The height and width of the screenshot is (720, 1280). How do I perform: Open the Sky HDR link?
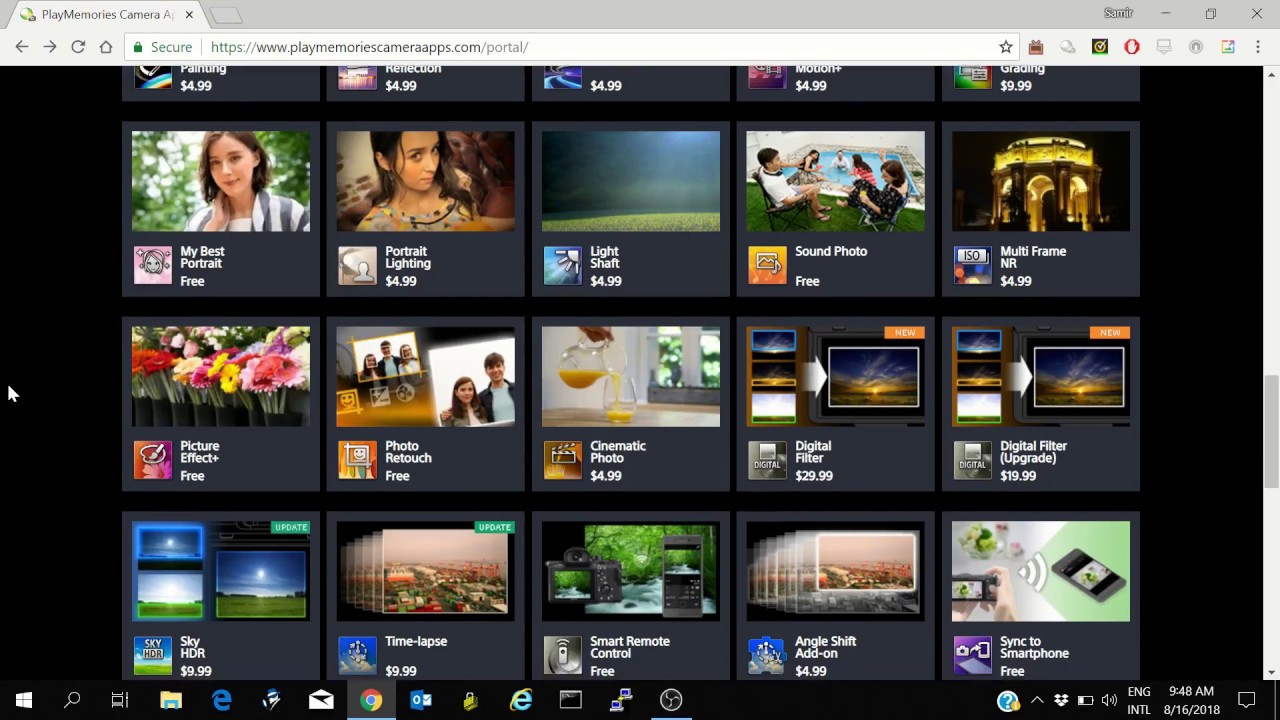[x=193, y=647]
